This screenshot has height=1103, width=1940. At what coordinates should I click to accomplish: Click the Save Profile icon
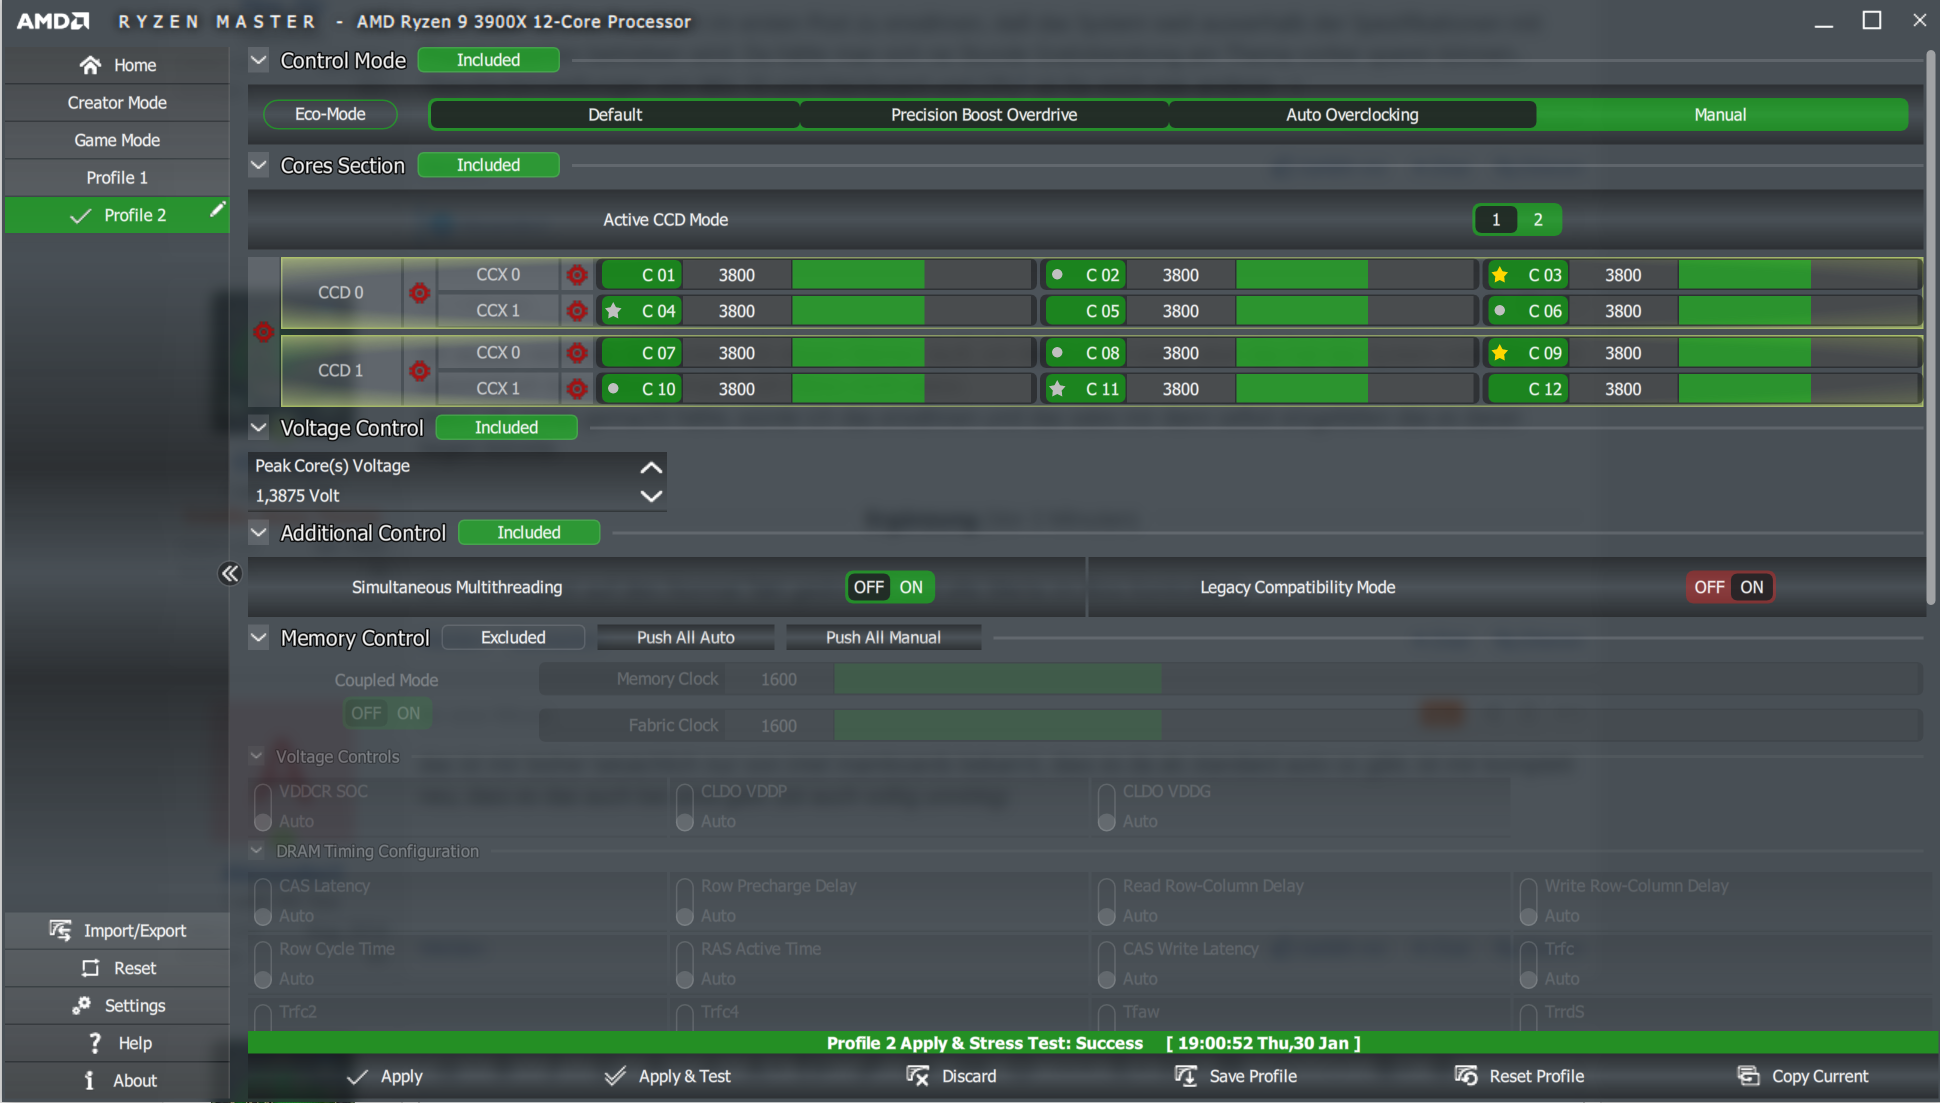coord(1186,1076)
